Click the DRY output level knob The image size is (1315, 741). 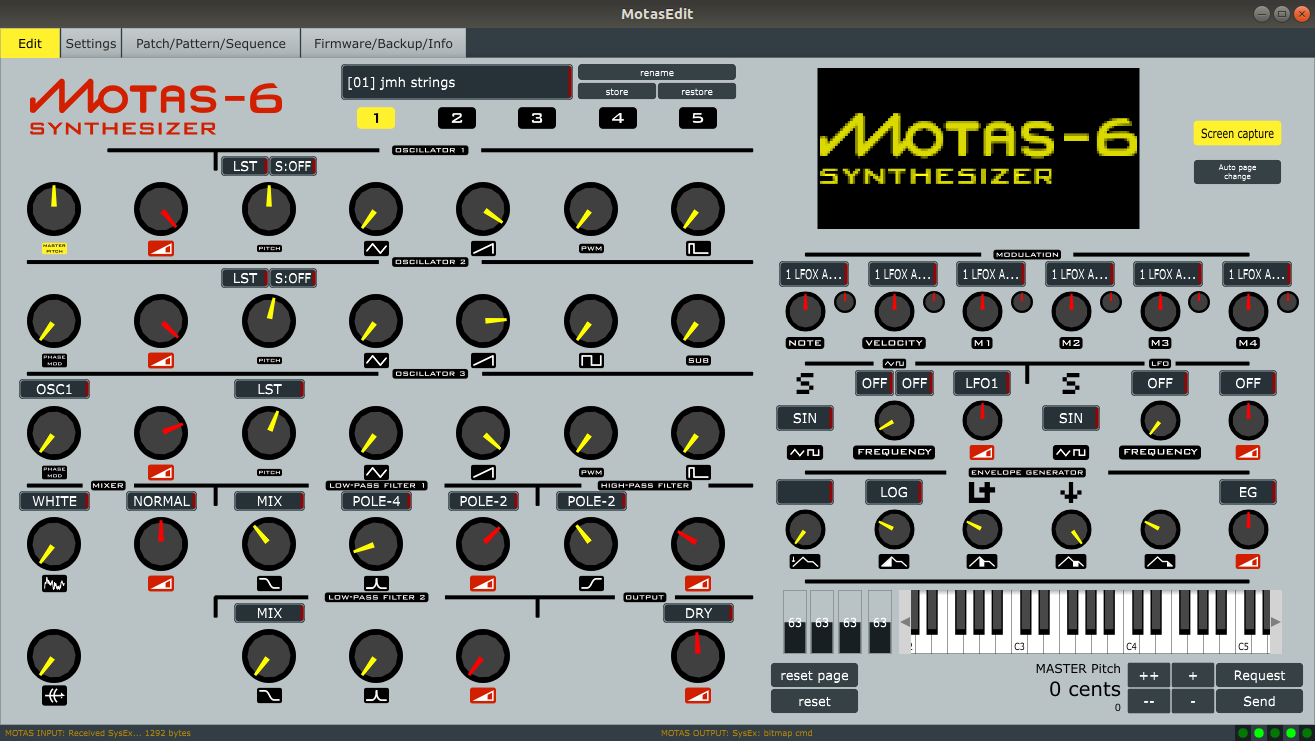(x=698, y=655)
